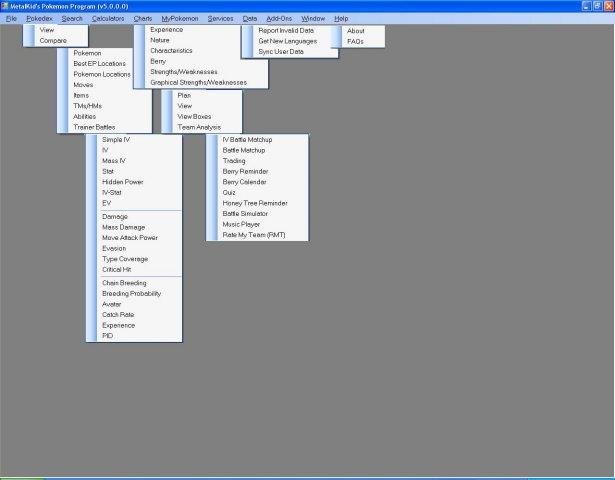Open the Search menu in the menu bar
Image resolution: width=615 pixels, height=480 pixels.
point(72,18)
